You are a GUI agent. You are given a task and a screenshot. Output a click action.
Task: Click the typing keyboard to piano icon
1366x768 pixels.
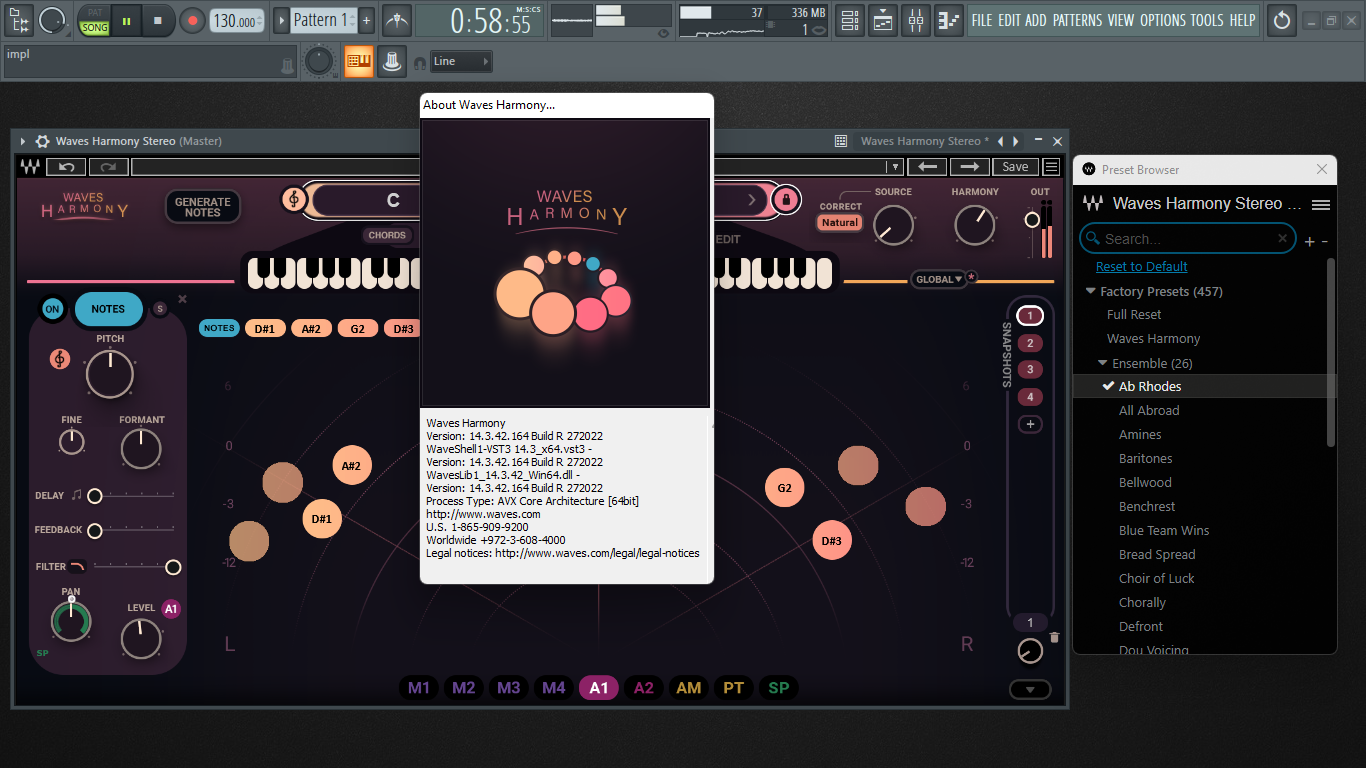[358, 62]
